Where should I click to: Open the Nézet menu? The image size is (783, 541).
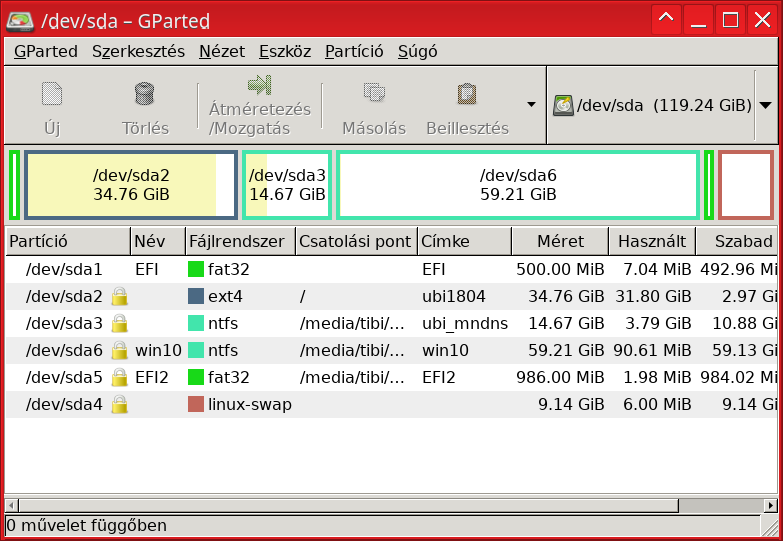tap(222, 51)
